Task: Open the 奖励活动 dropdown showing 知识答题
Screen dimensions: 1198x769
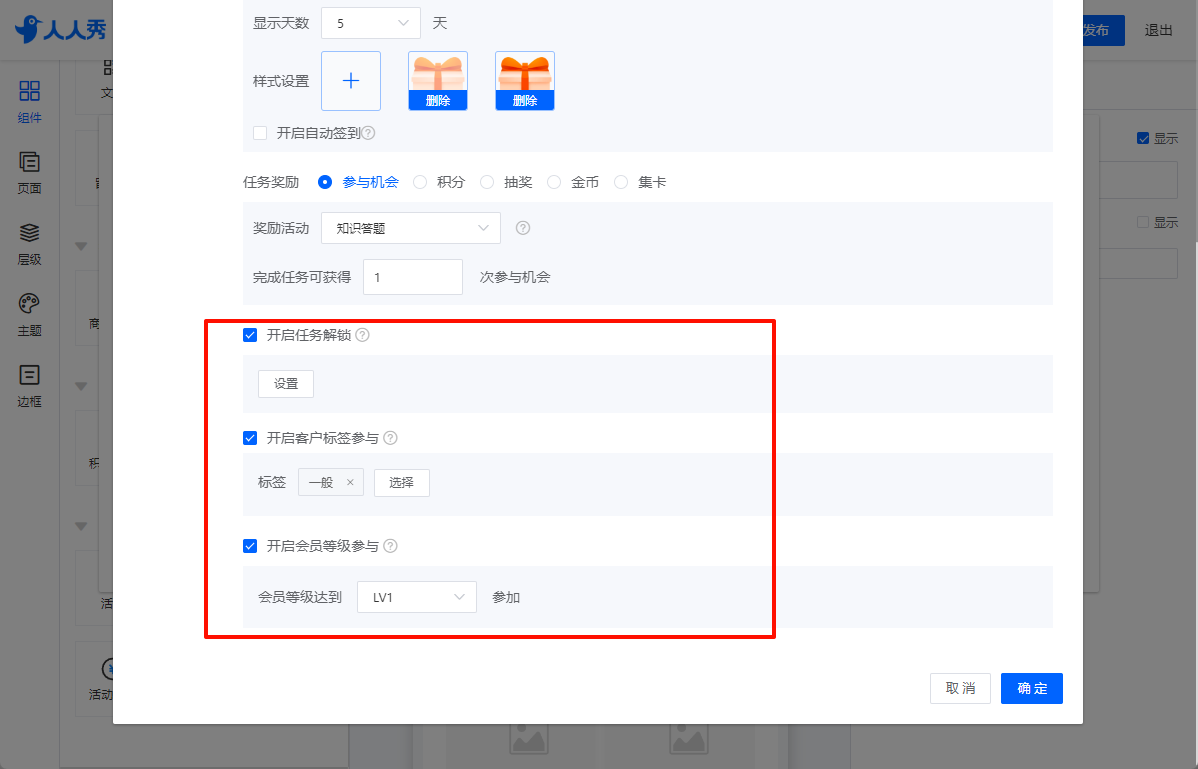Action: (411, 228)
